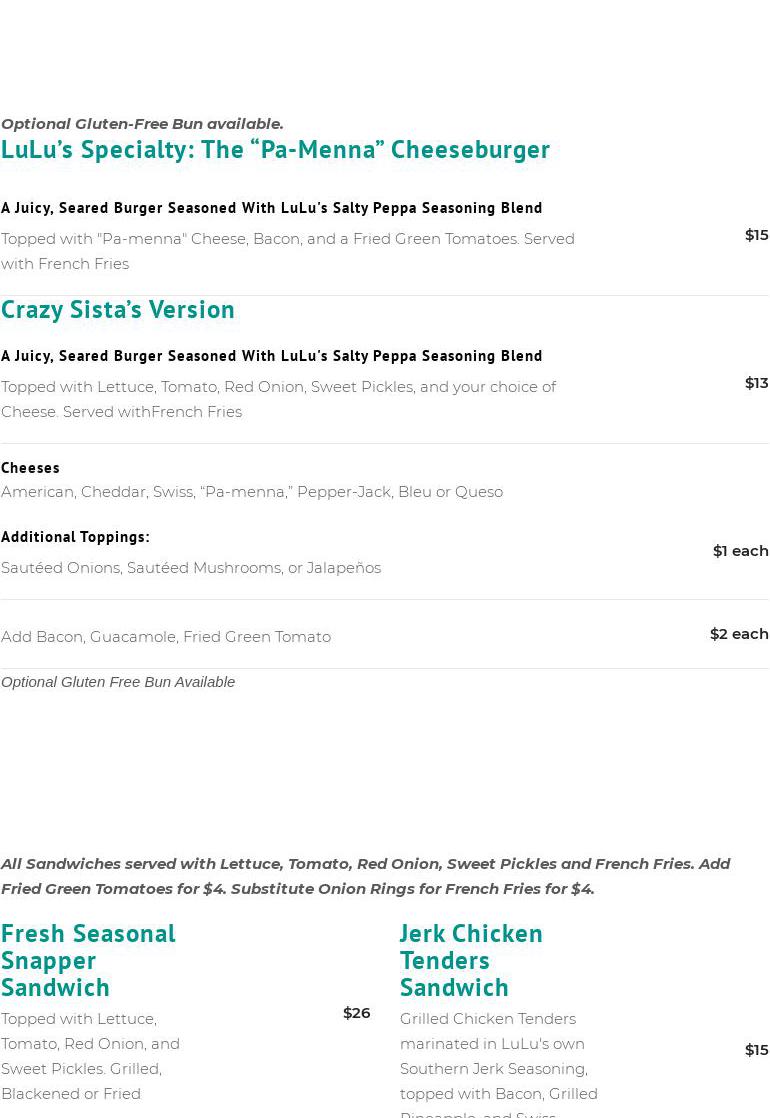Click the $1 each toppings price

[740, 551]
